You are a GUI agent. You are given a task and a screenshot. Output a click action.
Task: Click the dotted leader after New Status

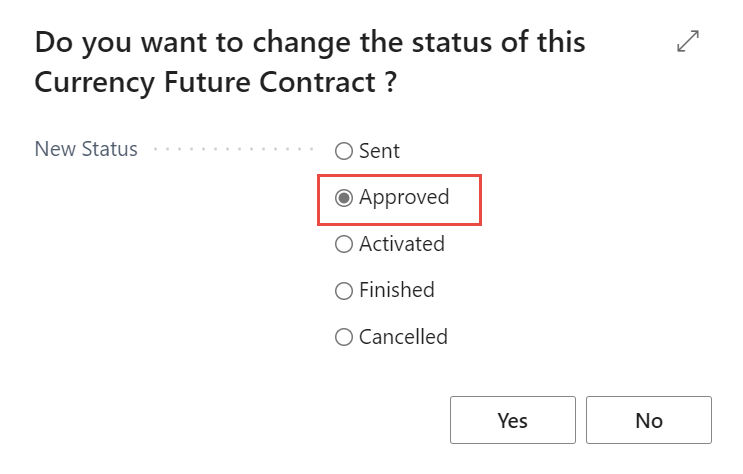point(234,151)
